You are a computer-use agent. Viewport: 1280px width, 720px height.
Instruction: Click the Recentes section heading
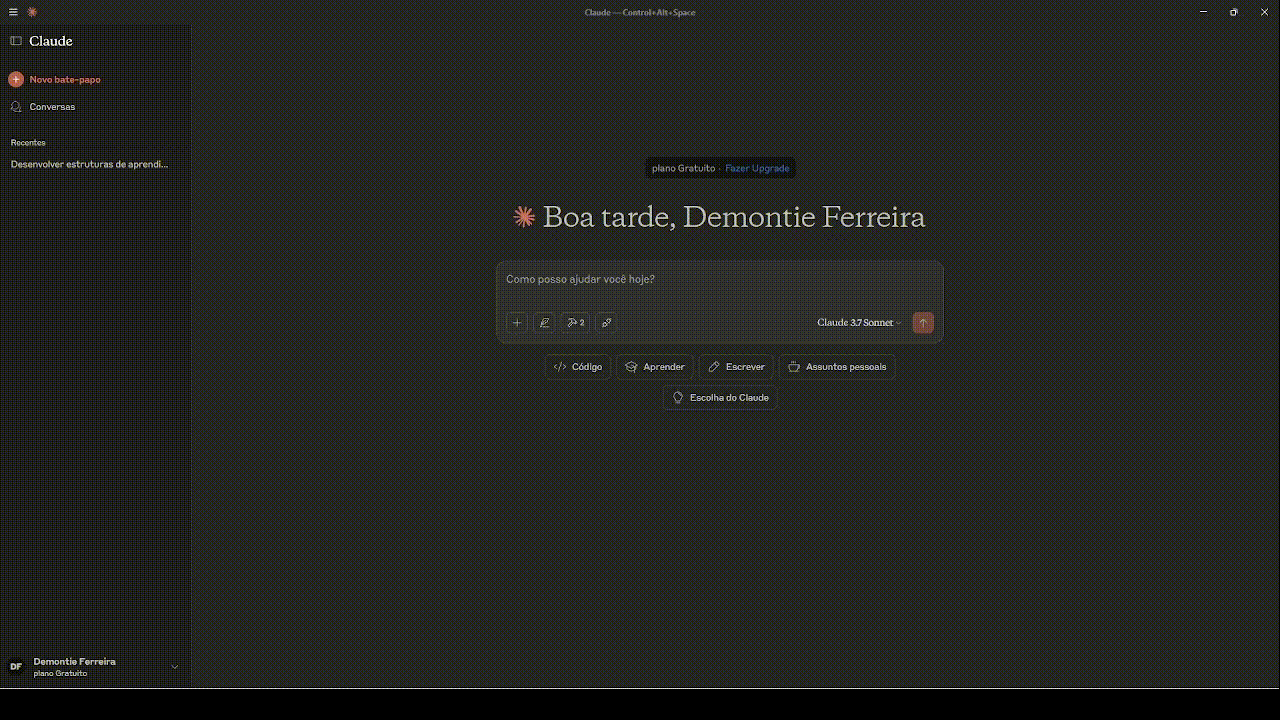[x=28, y=143]
